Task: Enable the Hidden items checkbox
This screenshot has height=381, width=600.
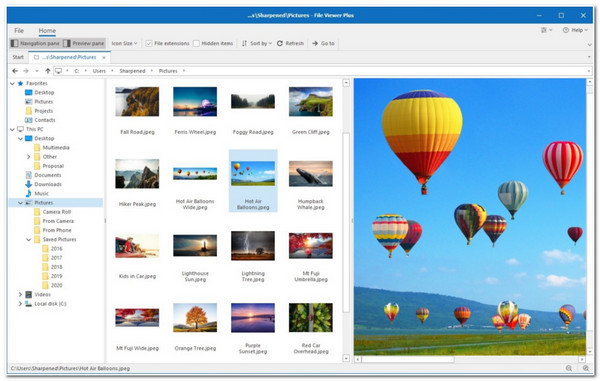Action: [x=196, y=43]
